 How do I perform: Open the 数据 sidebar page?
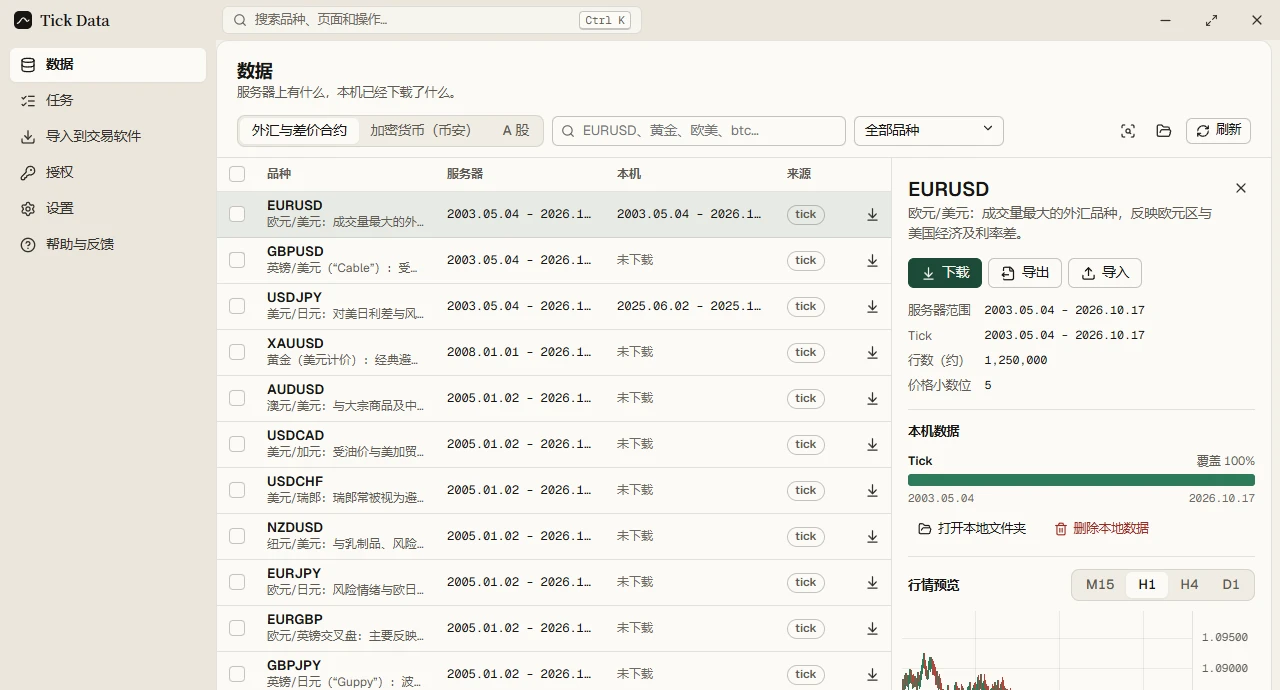pos(108,64)
